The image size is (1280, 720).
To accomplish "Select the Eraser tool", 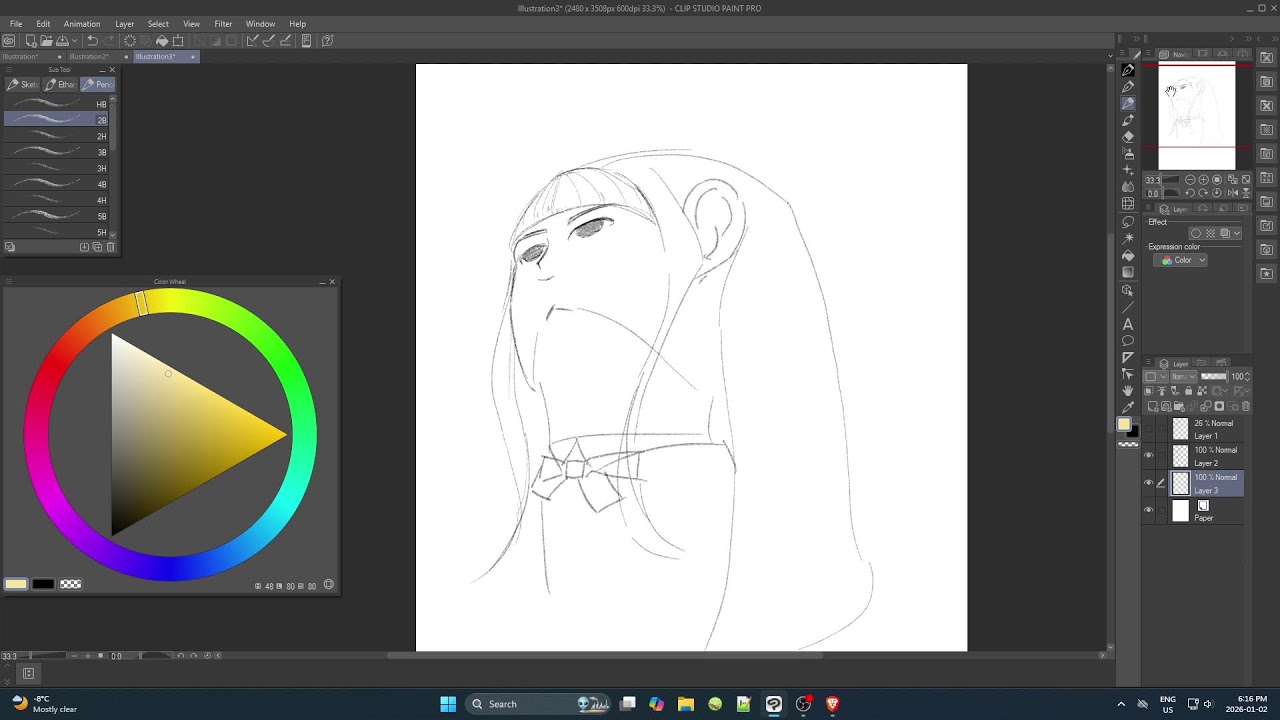I will [x=1128, y=136].
